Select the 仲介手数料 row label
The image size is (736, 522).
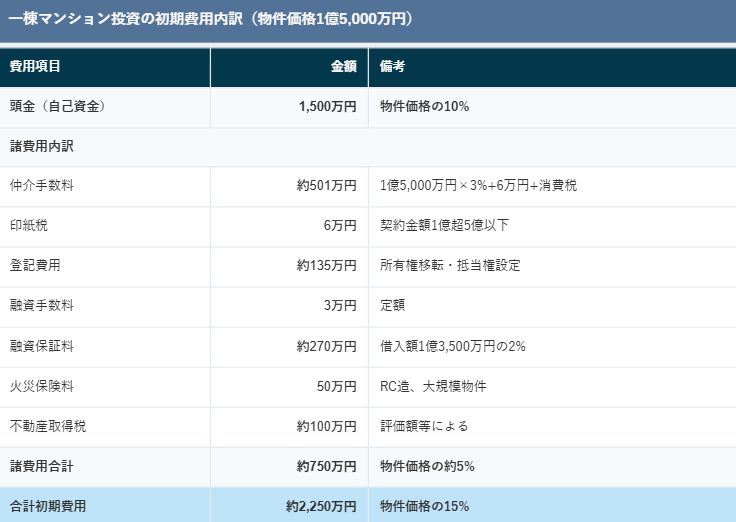(x=41, y=186)
